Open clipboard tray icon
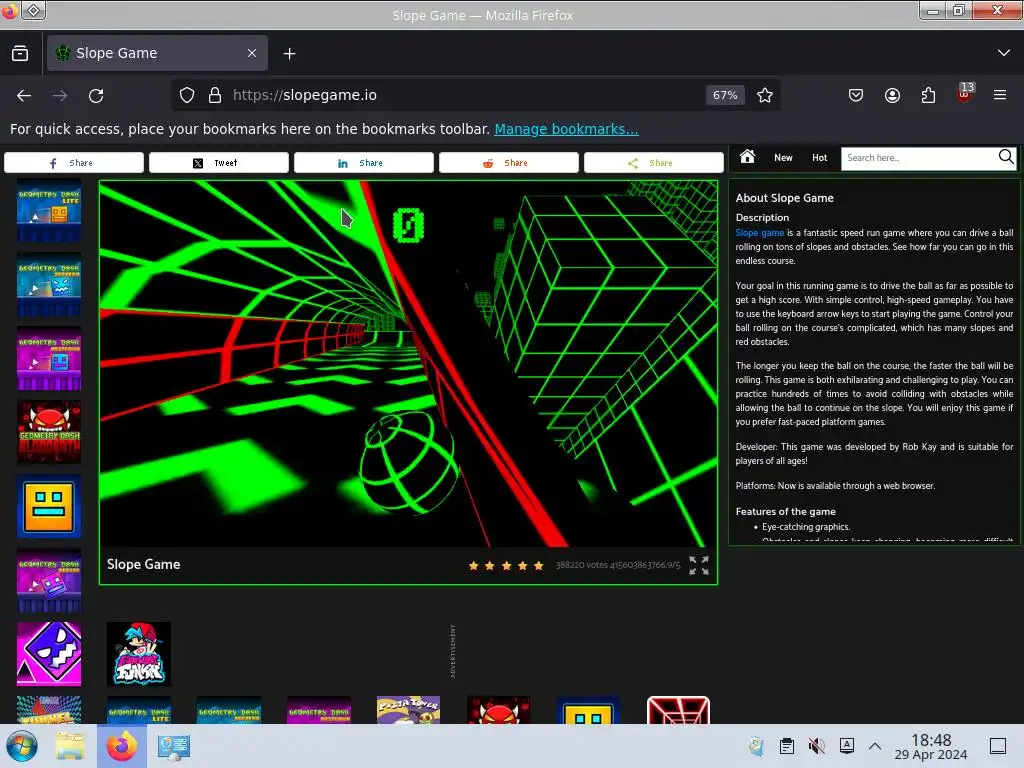 pyautogui.click(x=787, y=746)
